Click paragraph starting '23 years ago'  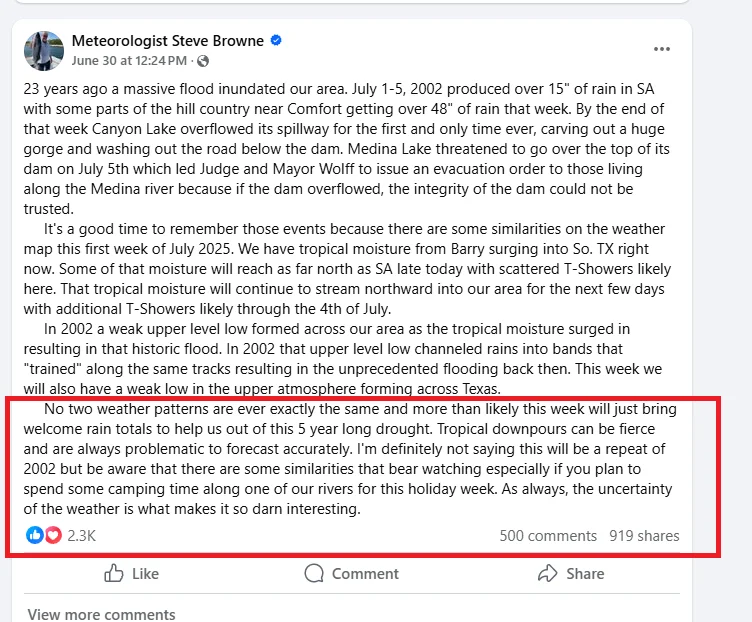point(341,149)
